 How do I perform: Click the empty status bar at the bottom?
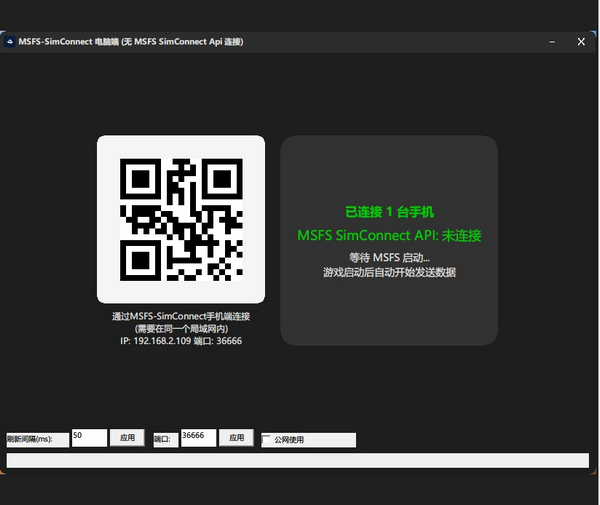[x=298, y=460]
